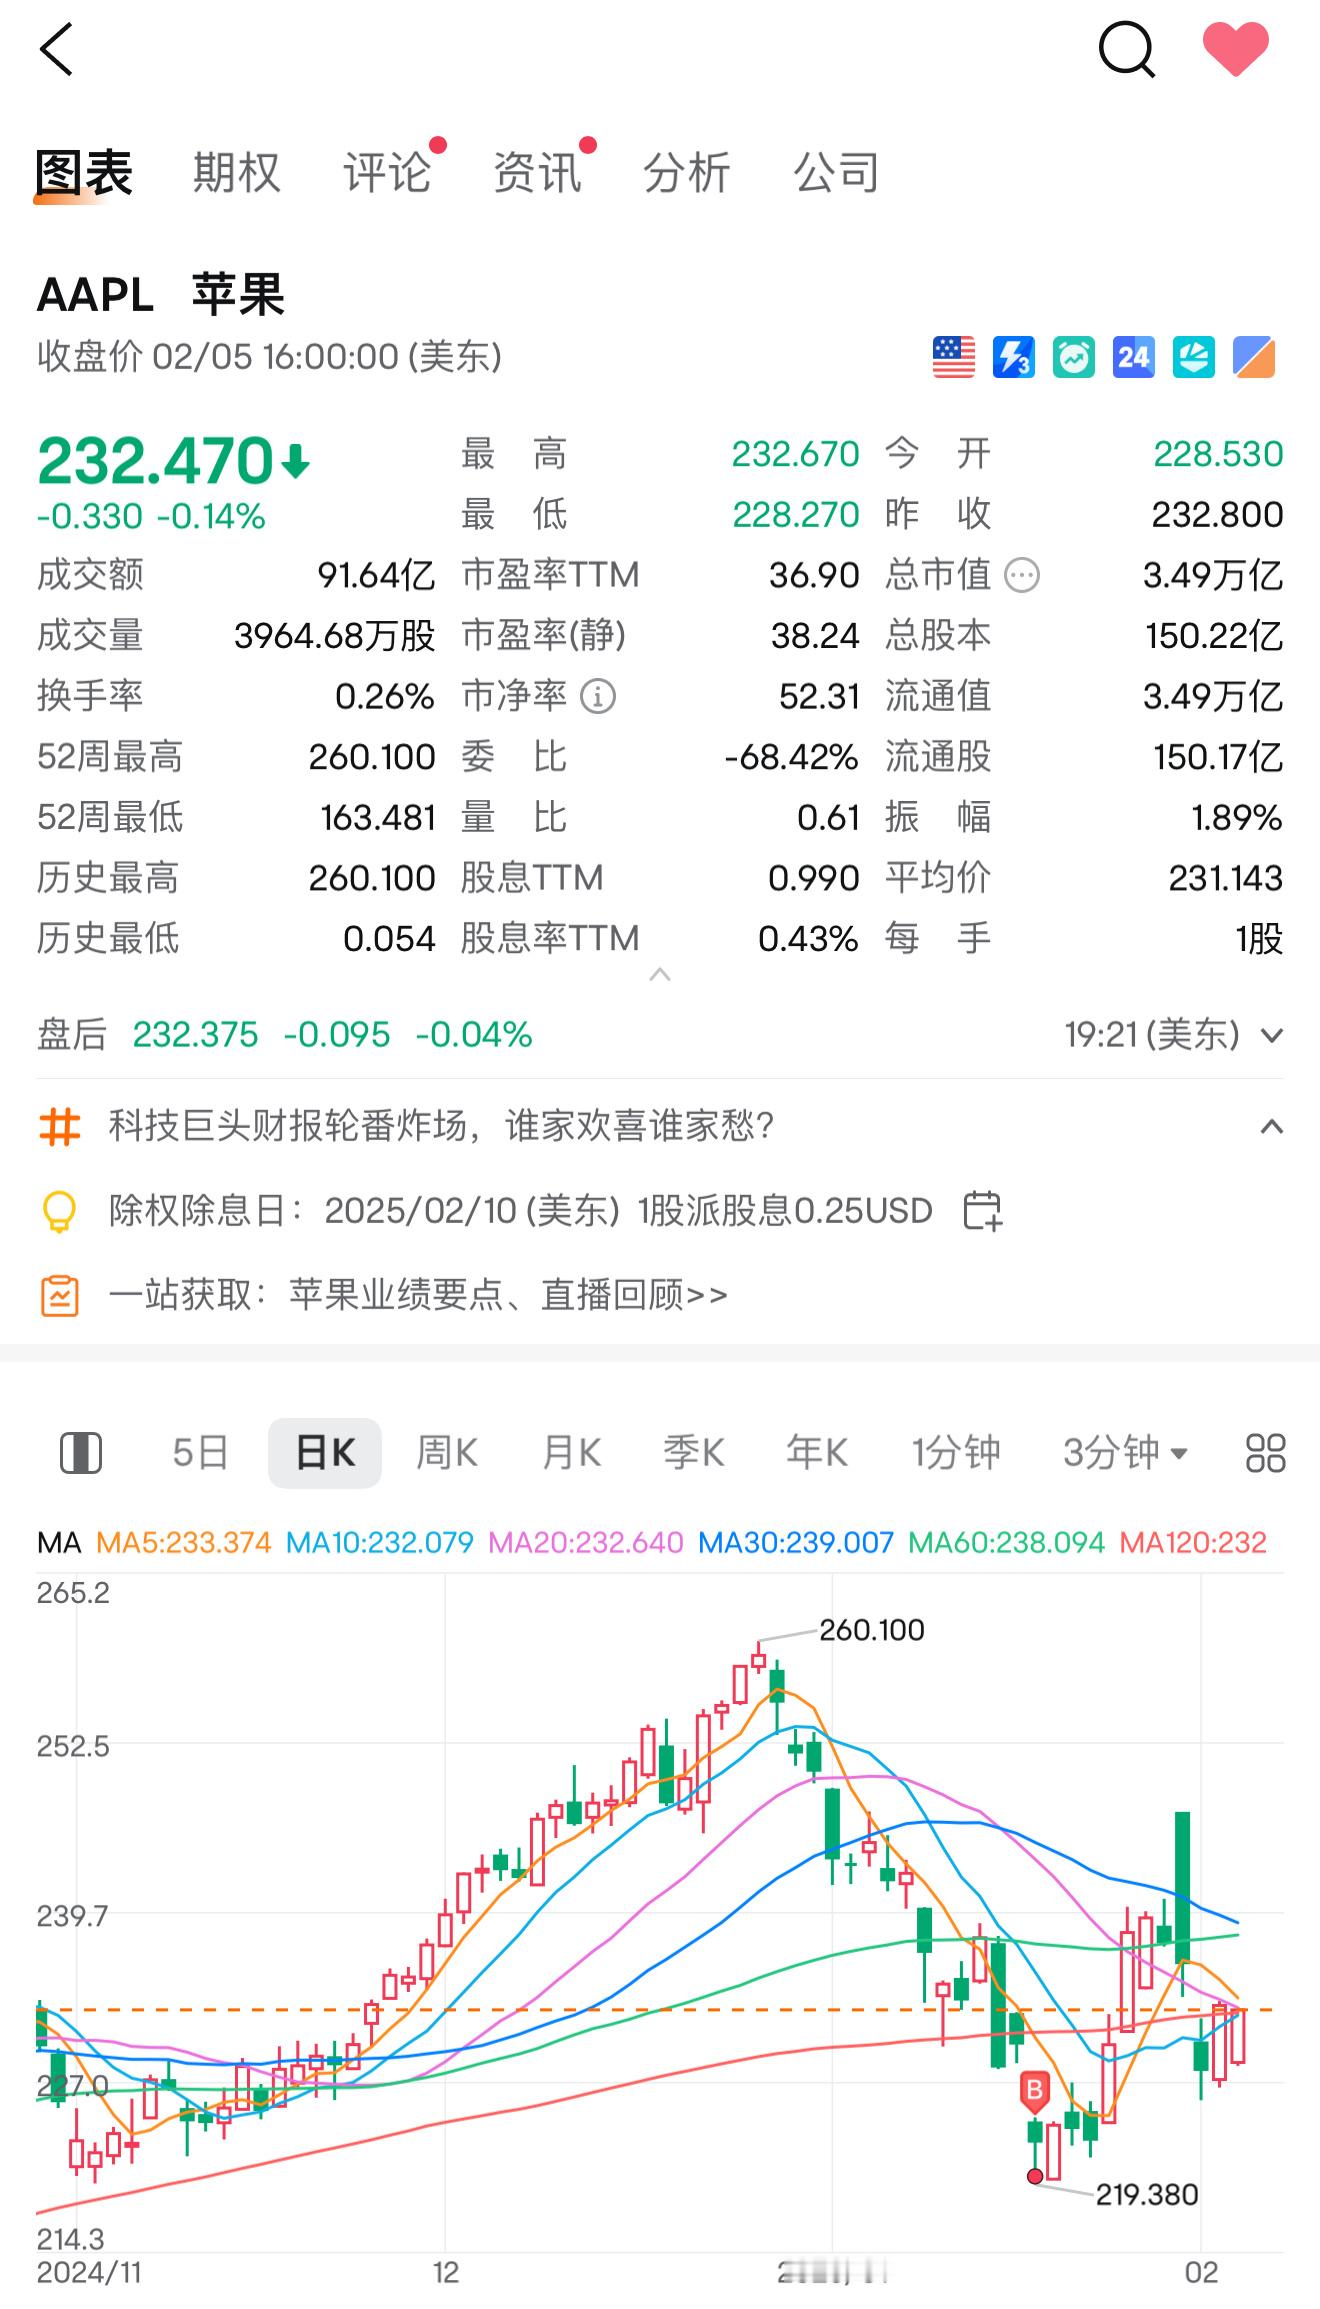Tap the blue-orange diagonal square icon
This screenshot has height=2309, width=1320.
pos(1253,357)
